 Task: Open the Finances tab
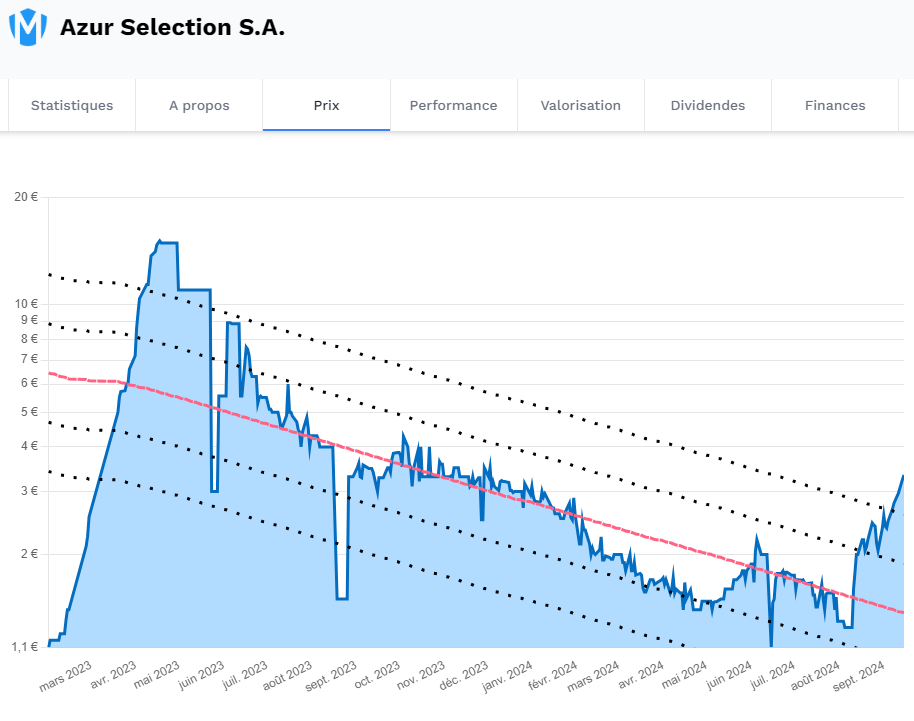tap(835, 105)
